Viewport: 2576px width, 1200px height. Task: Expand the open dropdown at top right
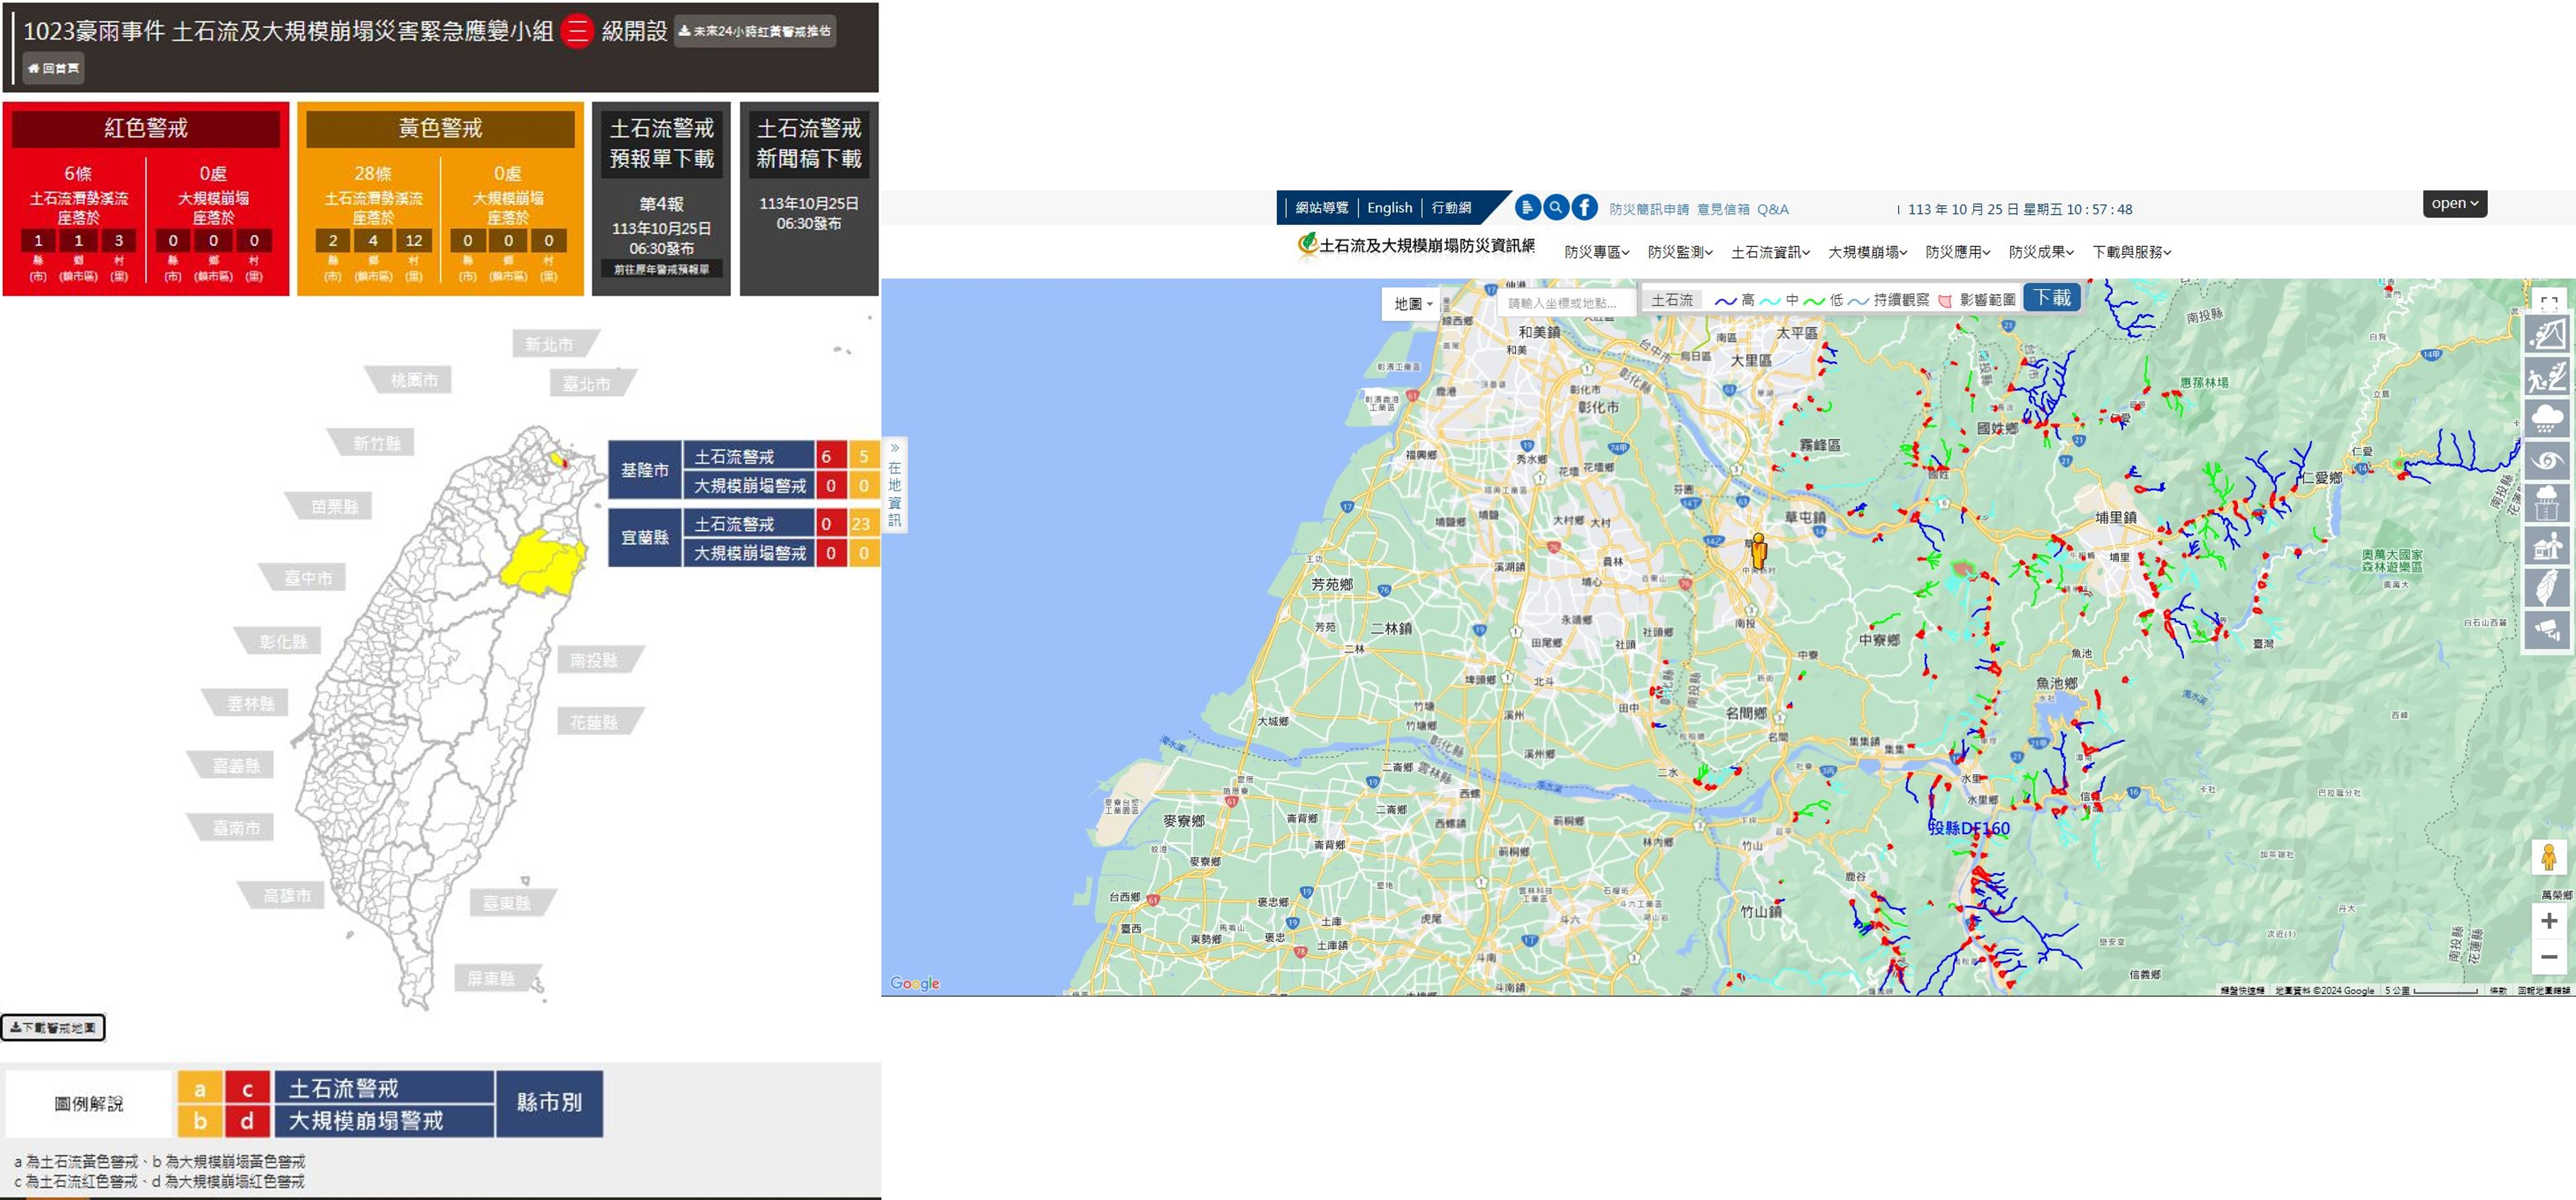coord(2454,204)
